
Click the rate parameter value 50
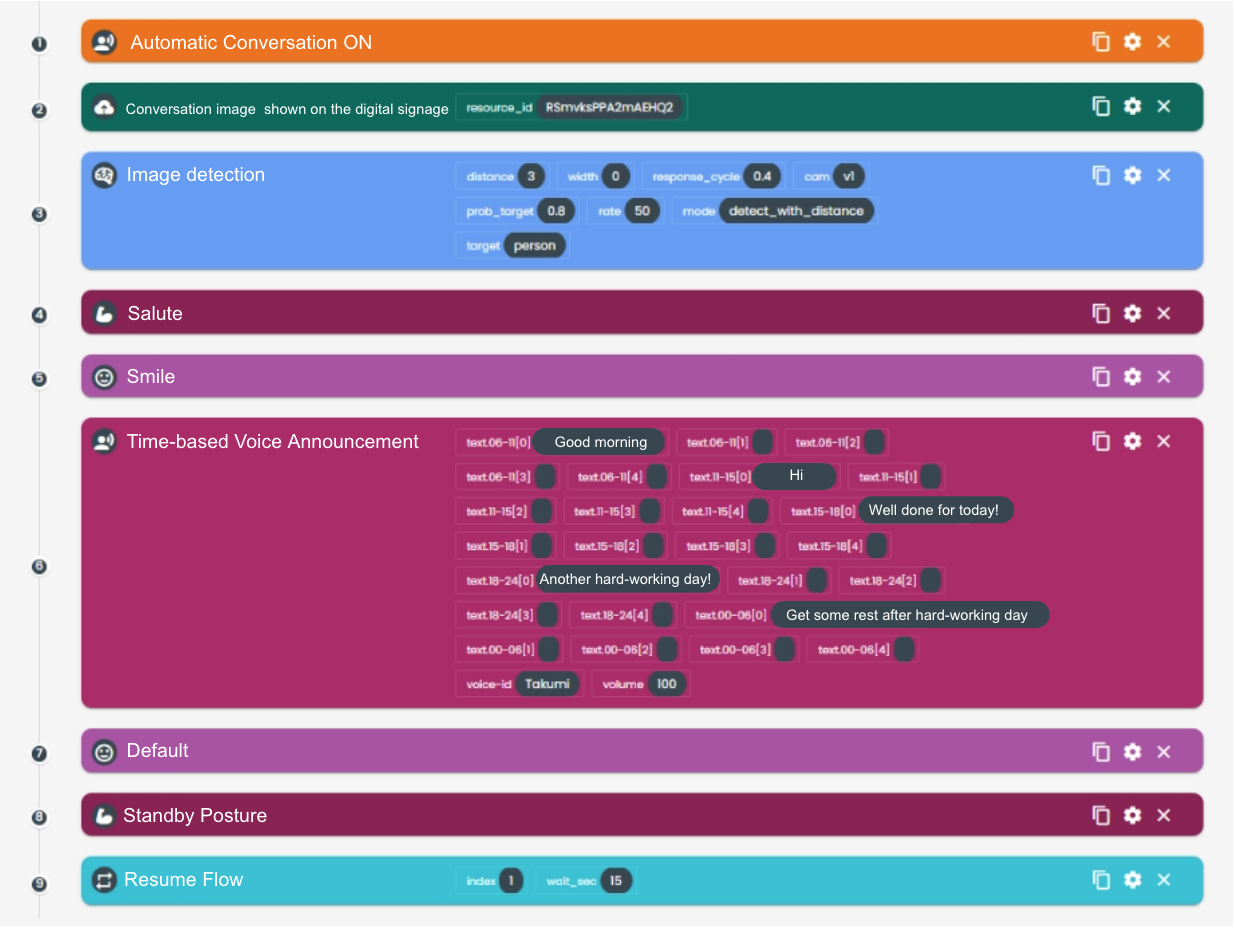642,211
